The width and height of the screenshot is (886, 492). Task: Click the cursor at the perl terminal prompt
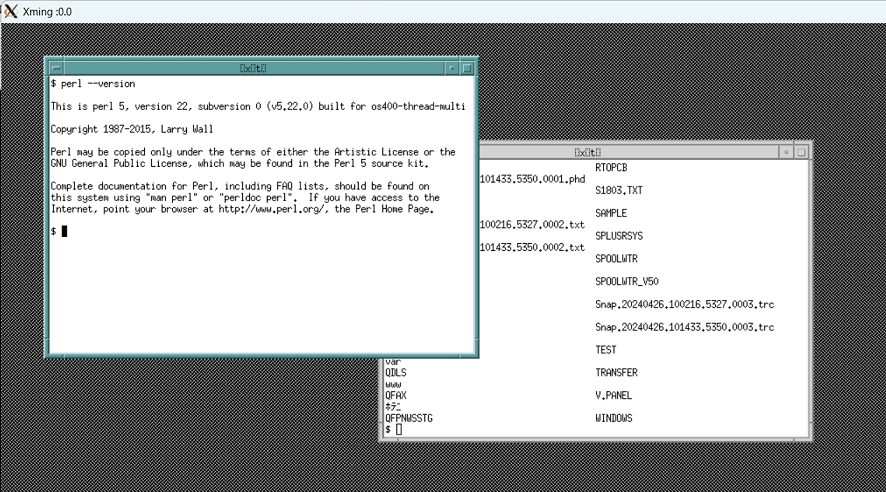64,231
